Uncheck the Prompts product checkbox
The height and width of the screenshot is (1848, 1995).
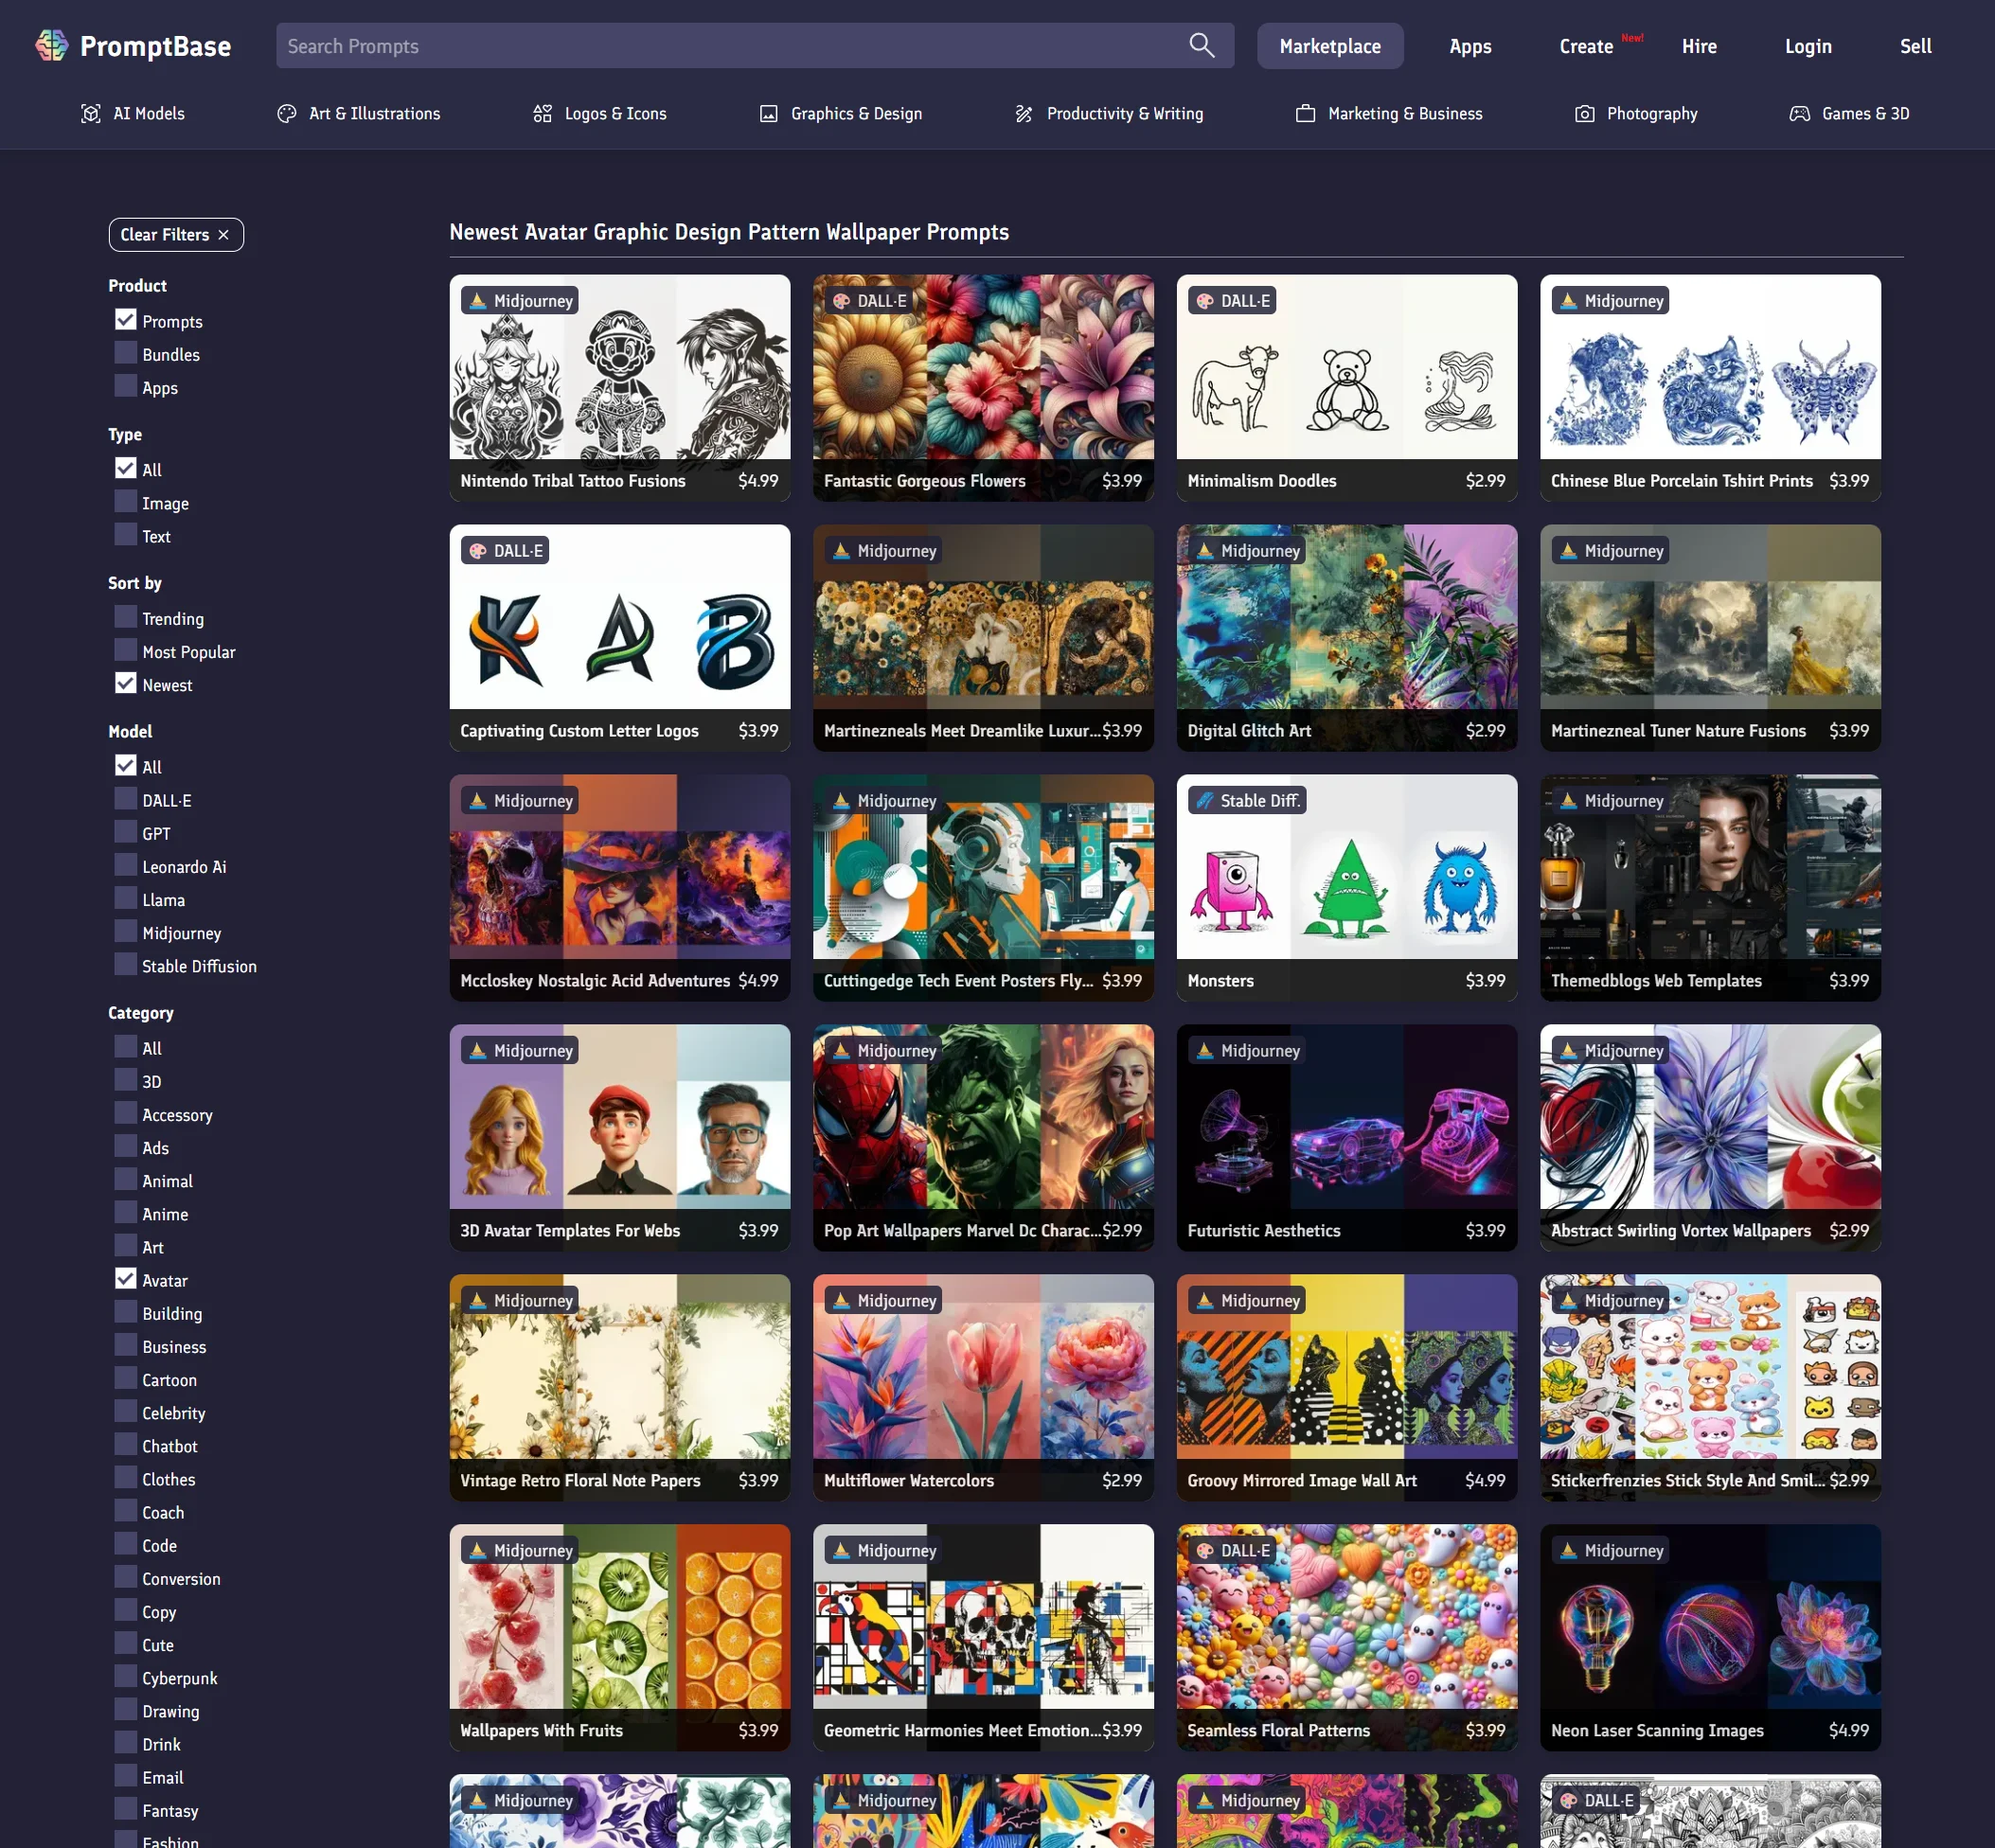[126, 320]
